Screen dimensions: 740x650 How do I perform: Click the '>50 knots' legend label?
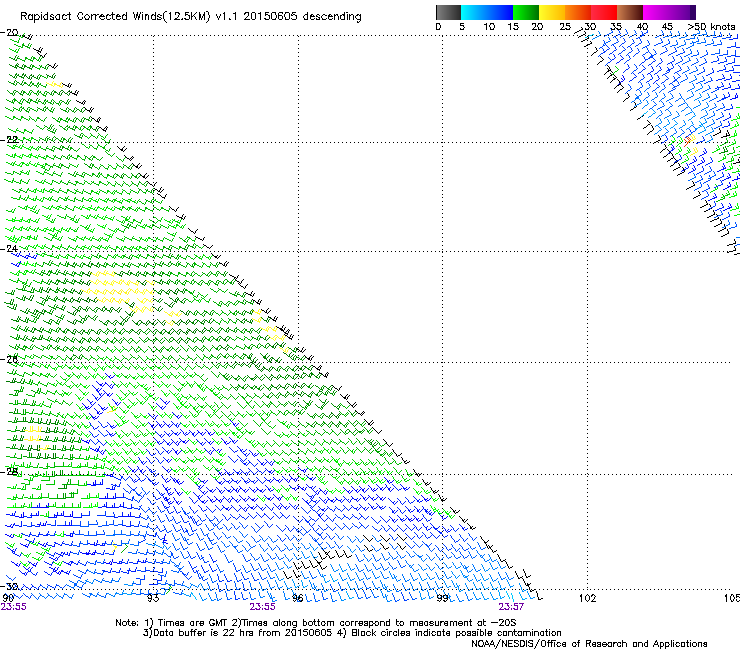coord(711,27)
